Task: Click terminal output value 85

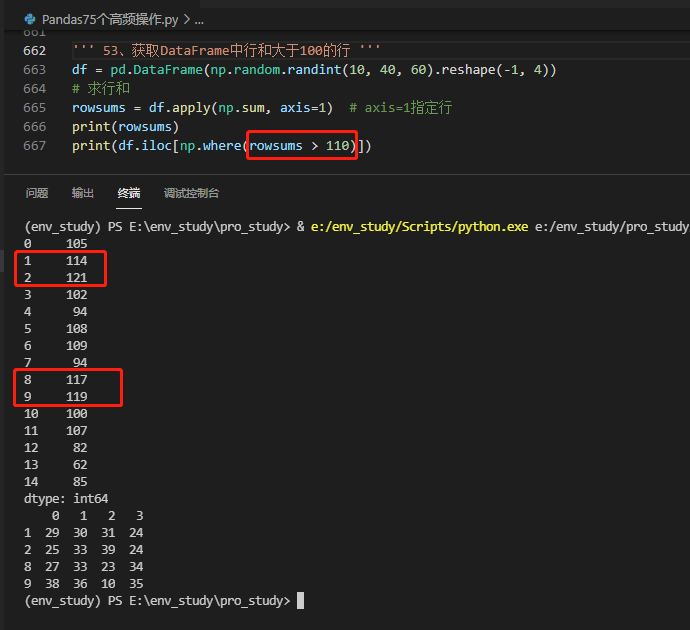Action: click(80, 482)
